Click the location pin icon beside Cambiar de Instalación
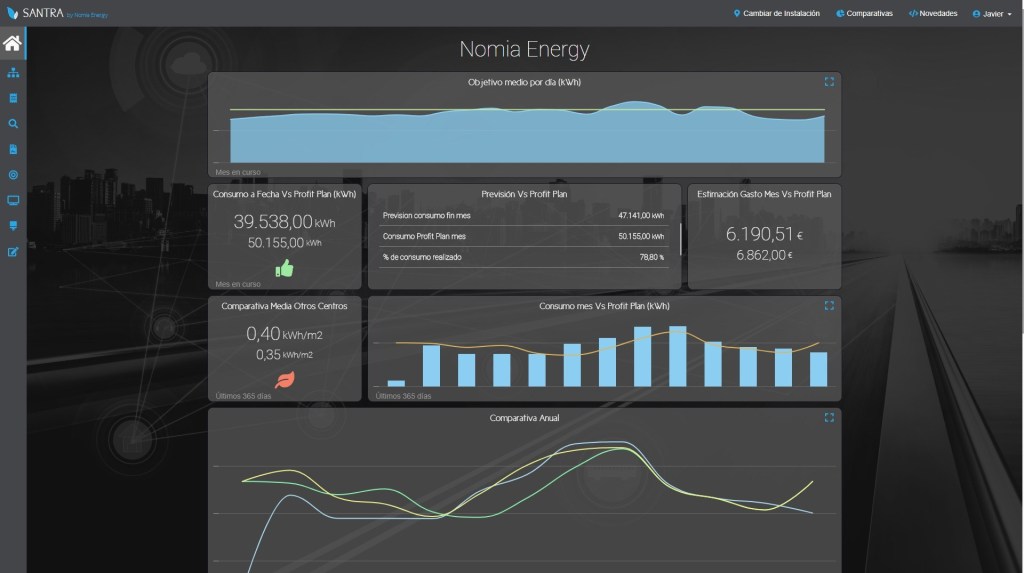The height and width of the screenshot is (573, 1024). [x=737, y=13]
